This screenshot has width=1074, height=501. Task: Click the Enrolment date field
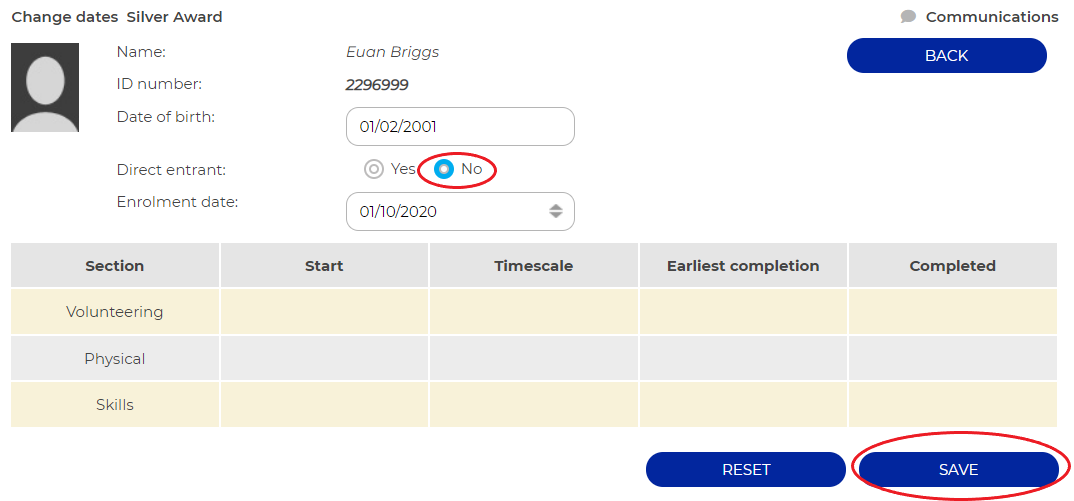coord(460,212)
